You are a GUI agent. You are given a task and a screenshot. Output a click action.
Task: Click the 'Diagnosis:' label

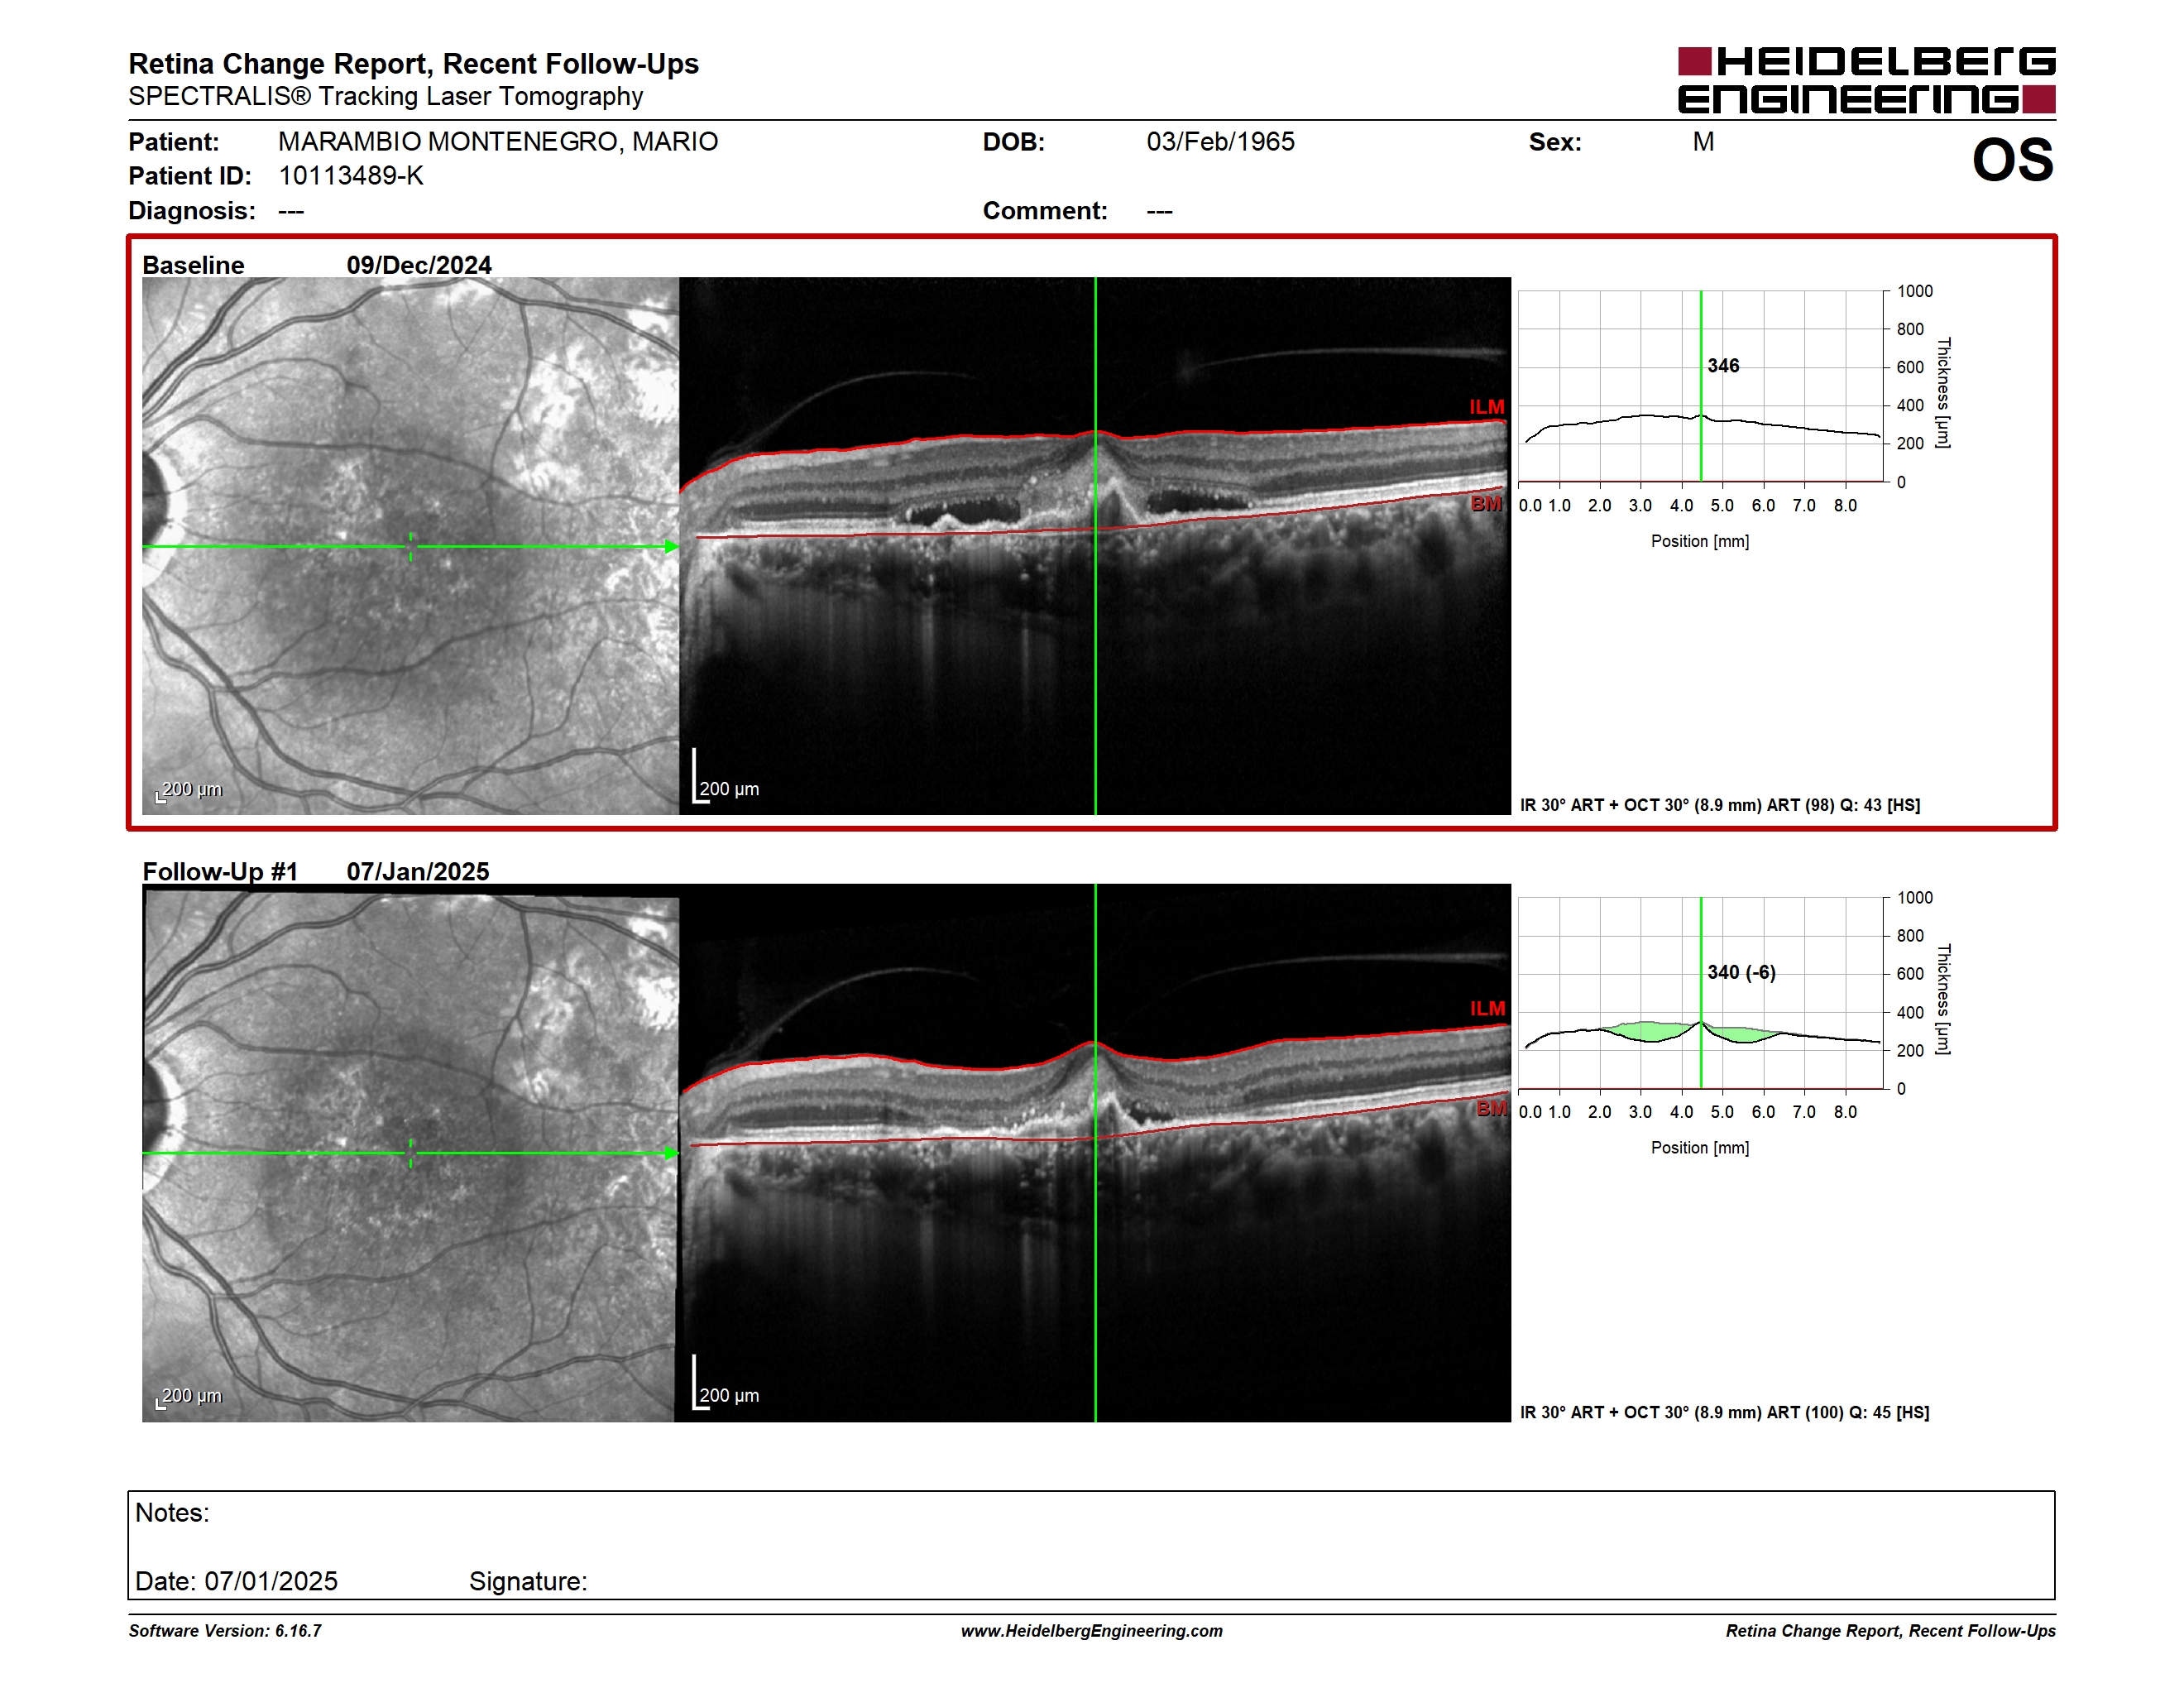coord(192,211)
